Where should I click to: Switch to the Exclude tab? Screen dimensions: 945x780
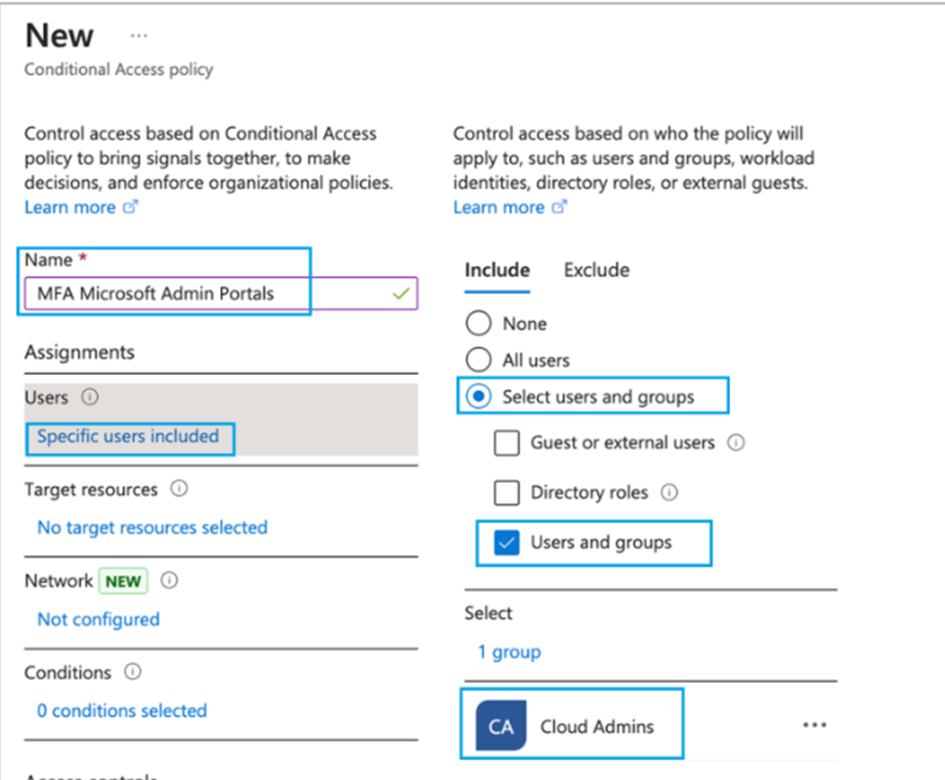tap(596, 270)
